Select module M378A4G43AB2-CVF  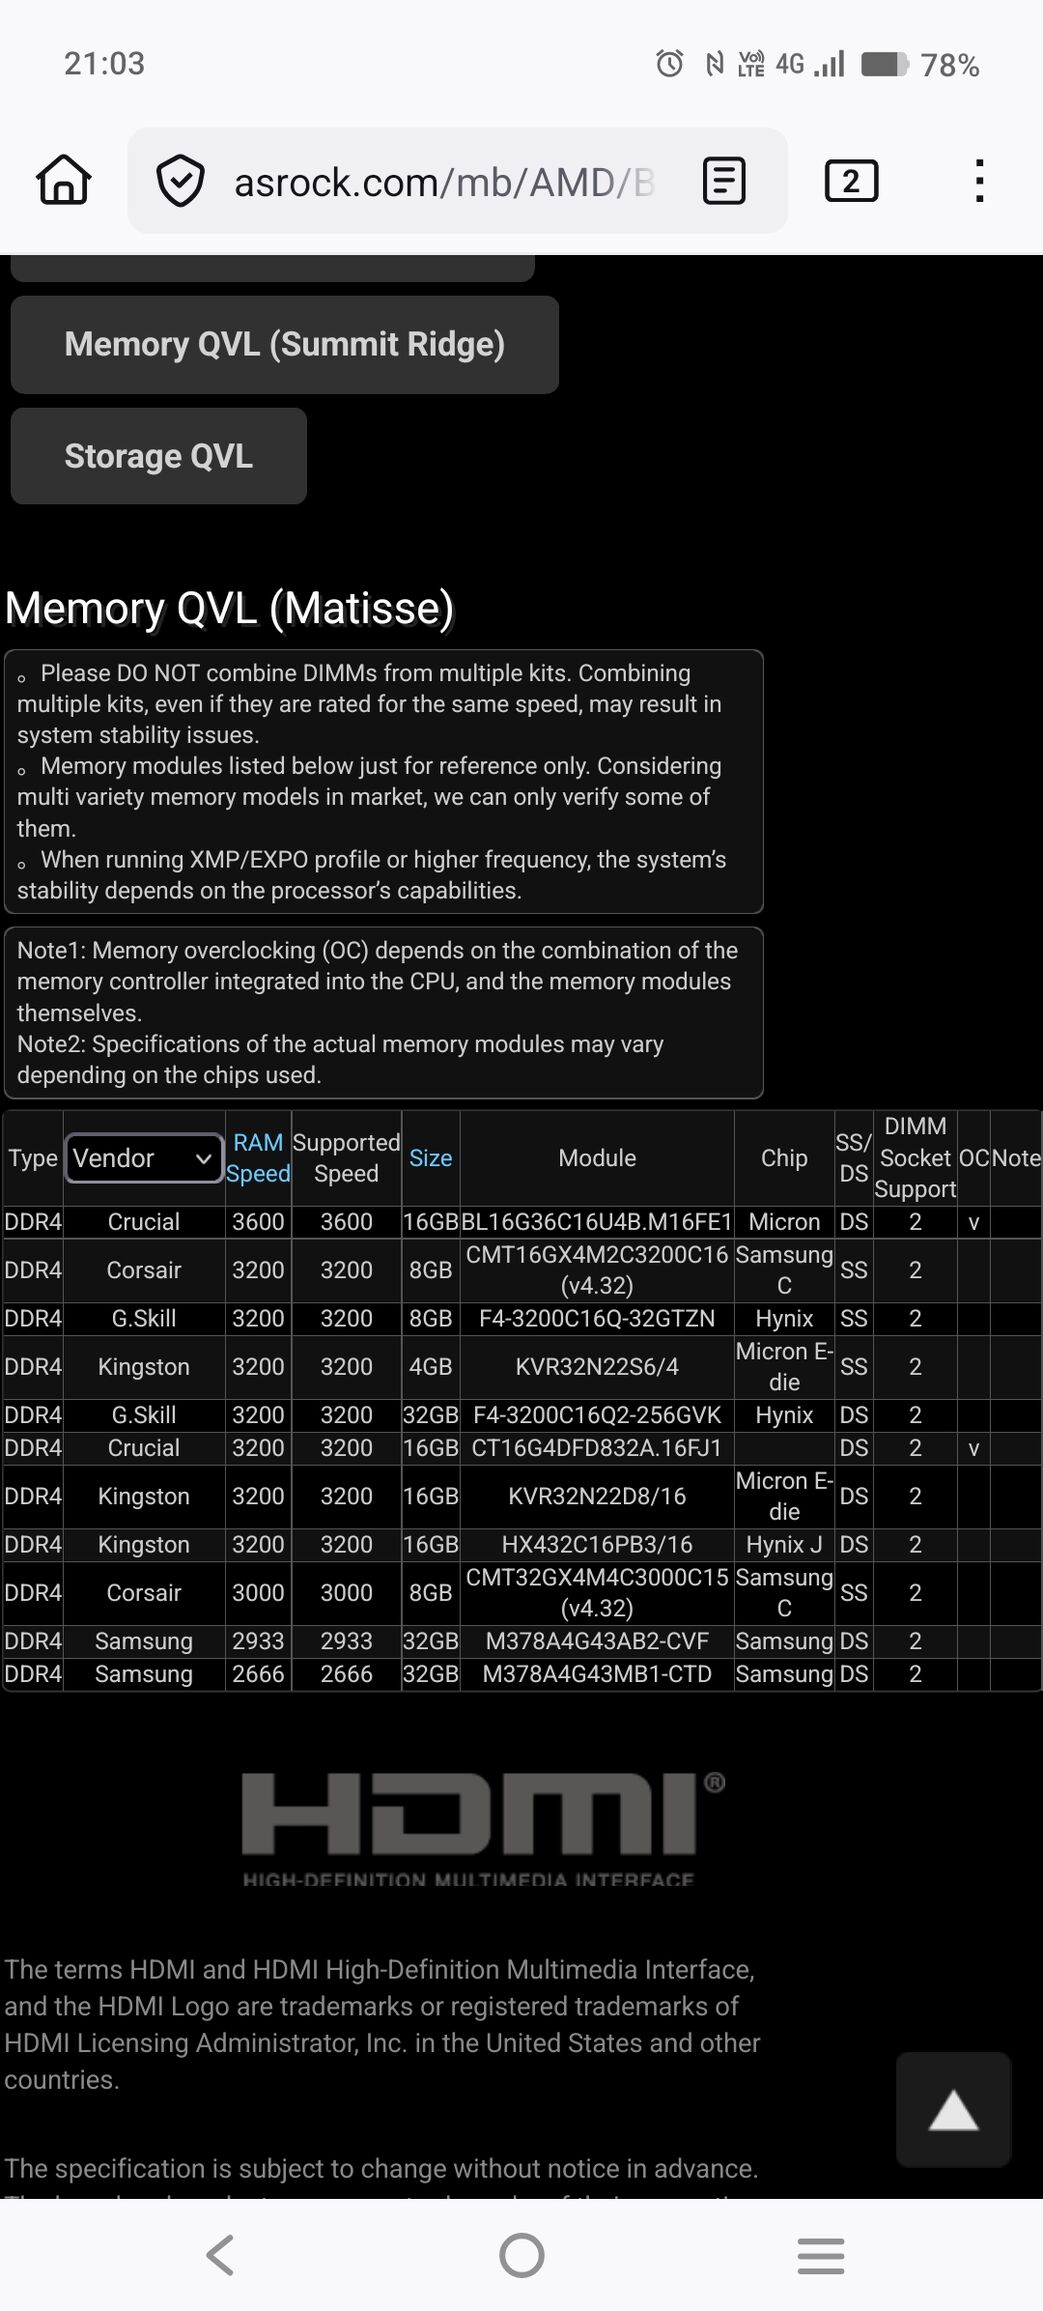[597, 1641]
